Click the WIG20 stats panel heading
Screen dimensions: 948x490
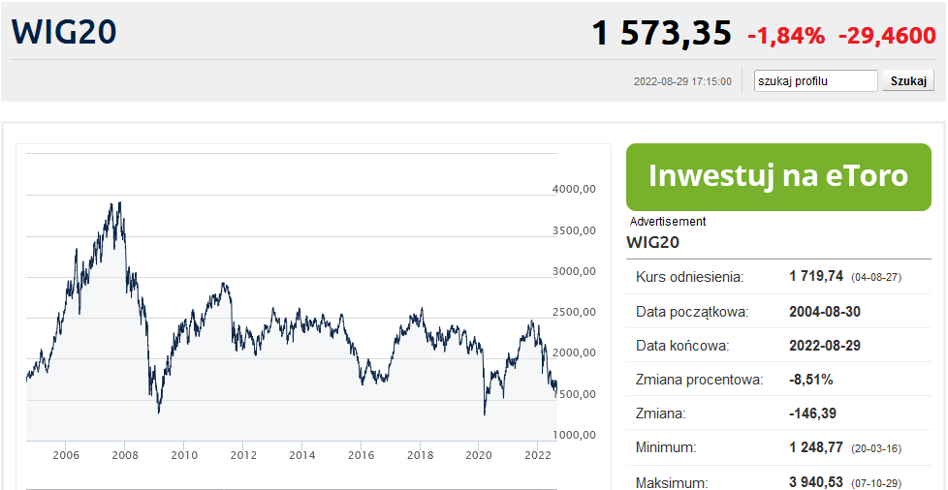[x=653, y=243]
